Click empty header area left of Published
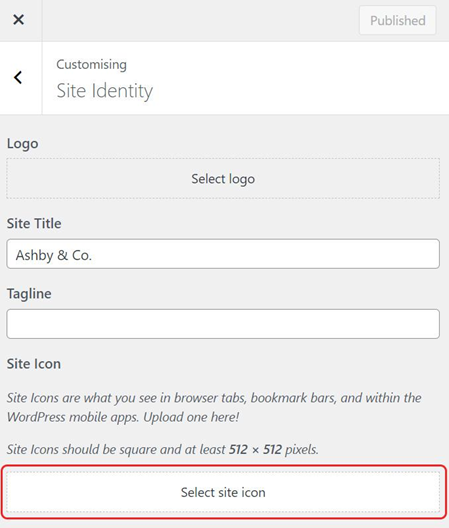 pos(200,20)
